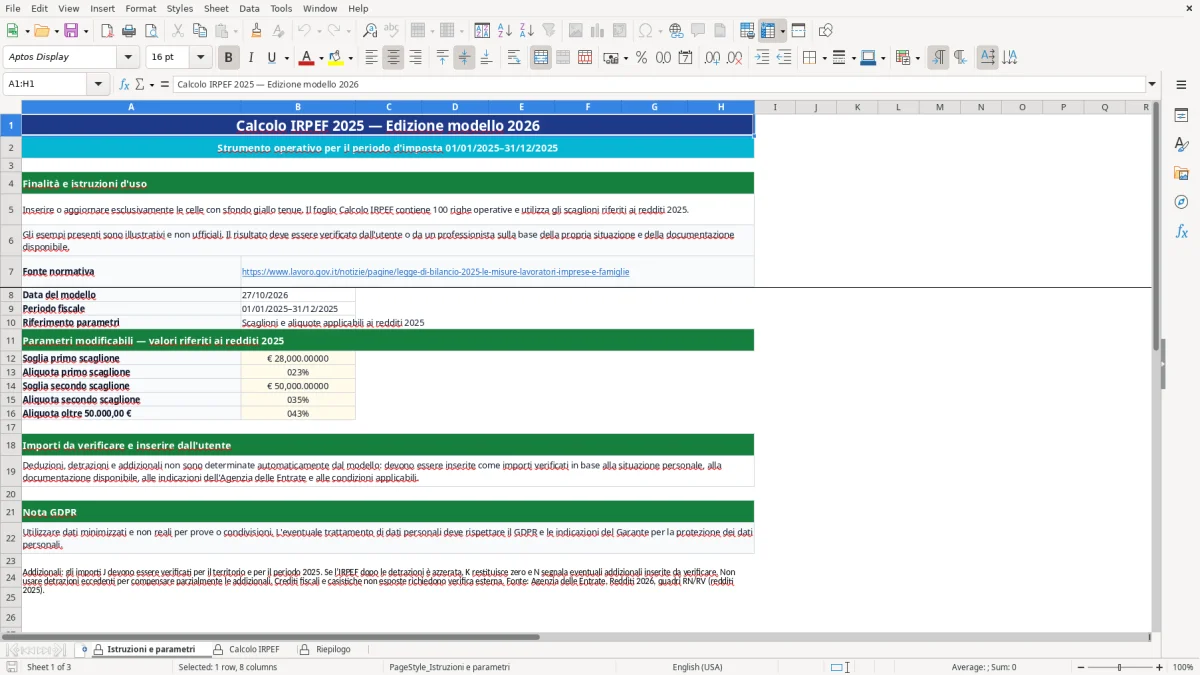1200x675 pixels.
Task: Toggle Print Preview icon
Action: coord(151,31)
